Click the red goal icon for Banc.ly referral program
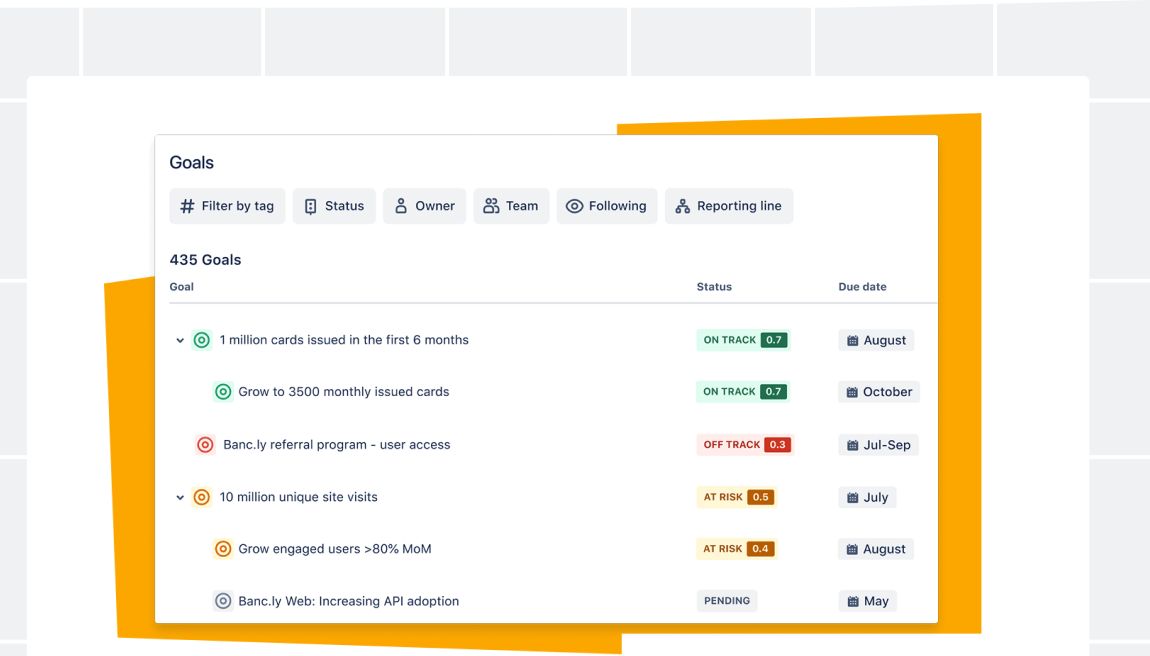Viewport: 1150px width, 656px height. click(x=205, y=445)
